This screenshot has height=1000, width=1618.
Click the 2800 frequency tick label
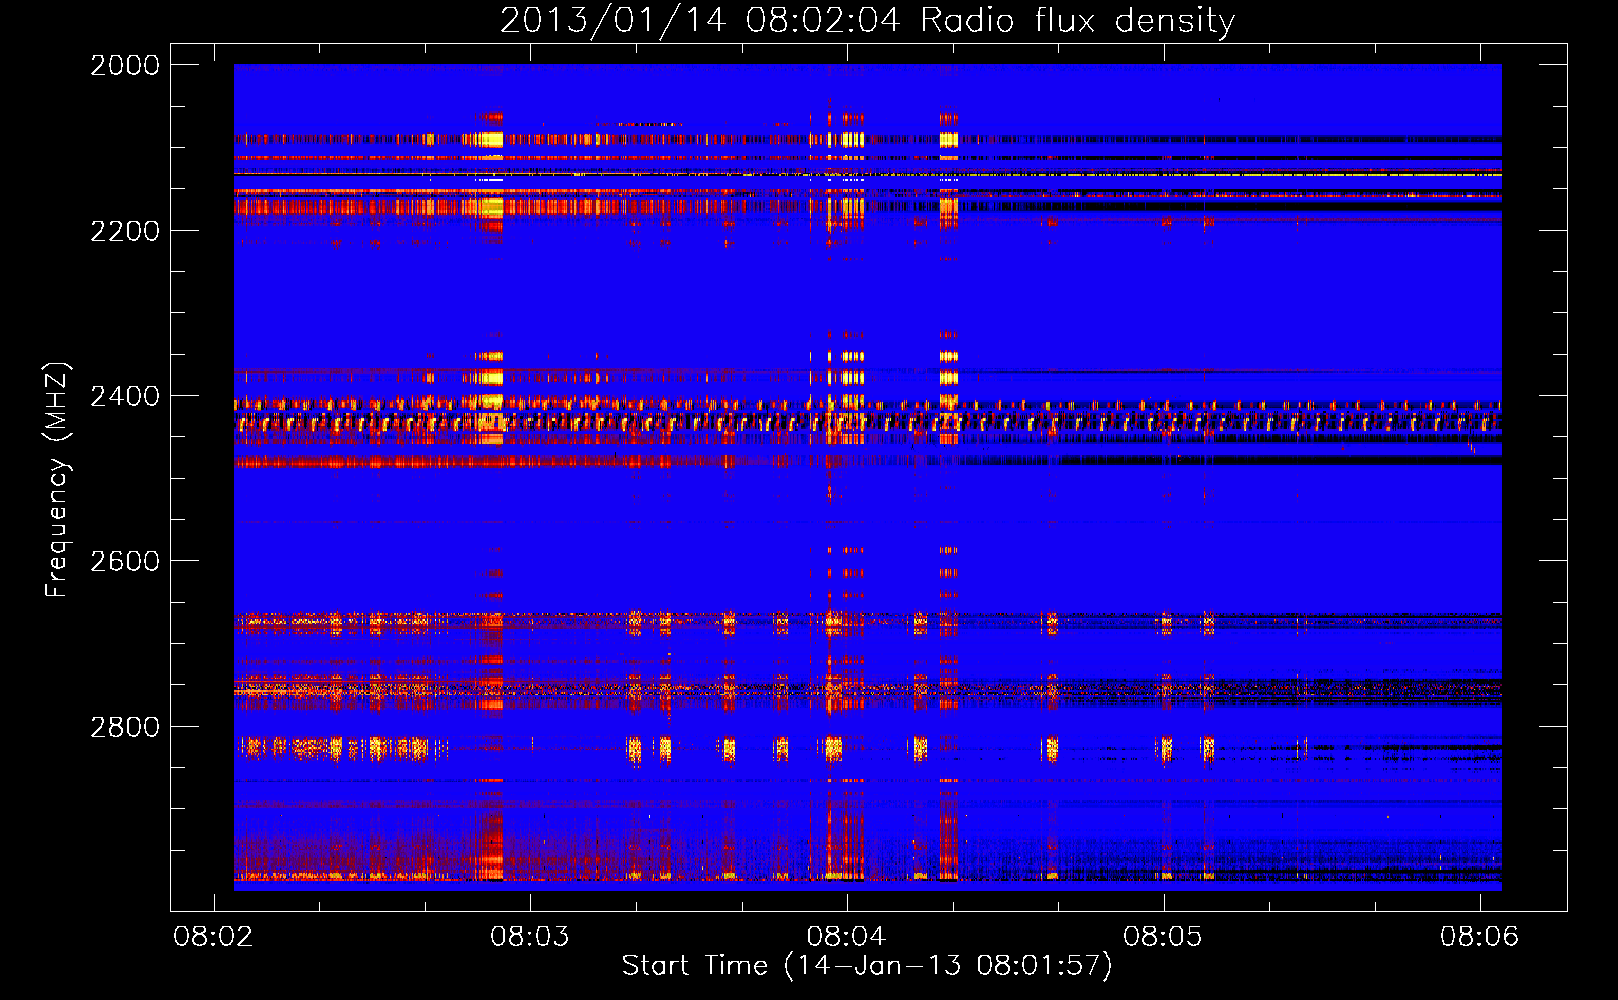coord(125,727)
